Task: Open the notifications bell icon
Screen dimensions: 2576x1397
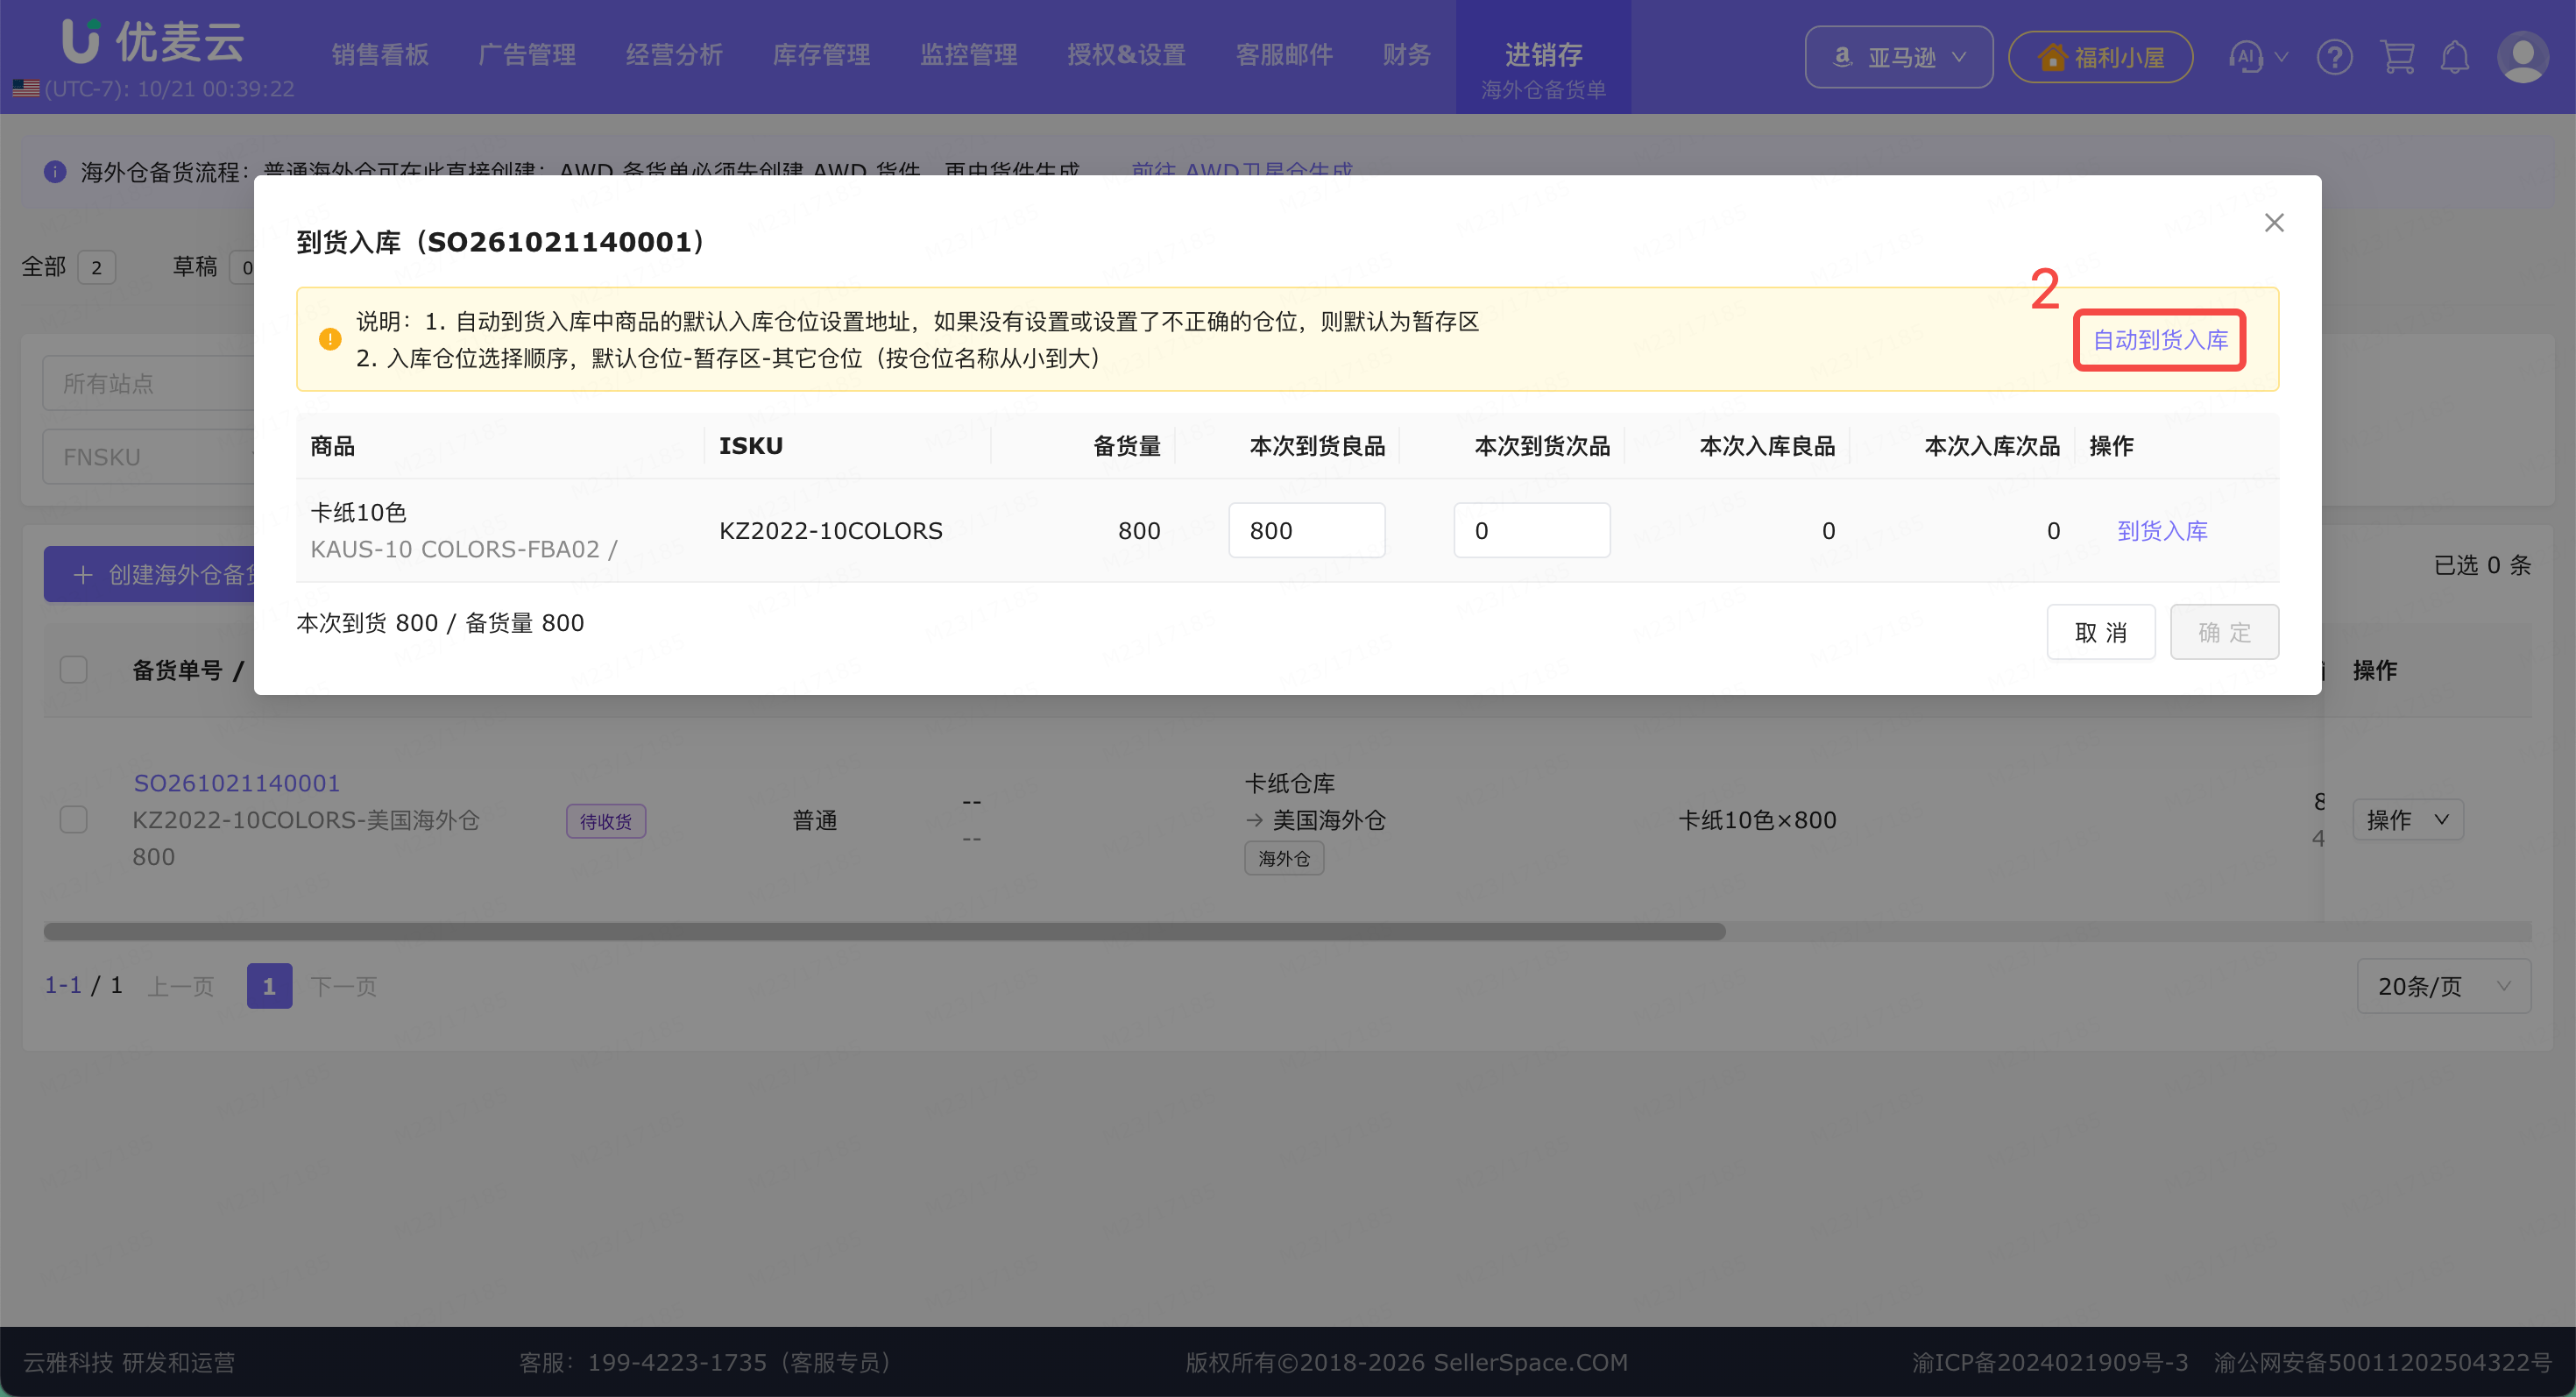Action: (x=2455, y=57)
